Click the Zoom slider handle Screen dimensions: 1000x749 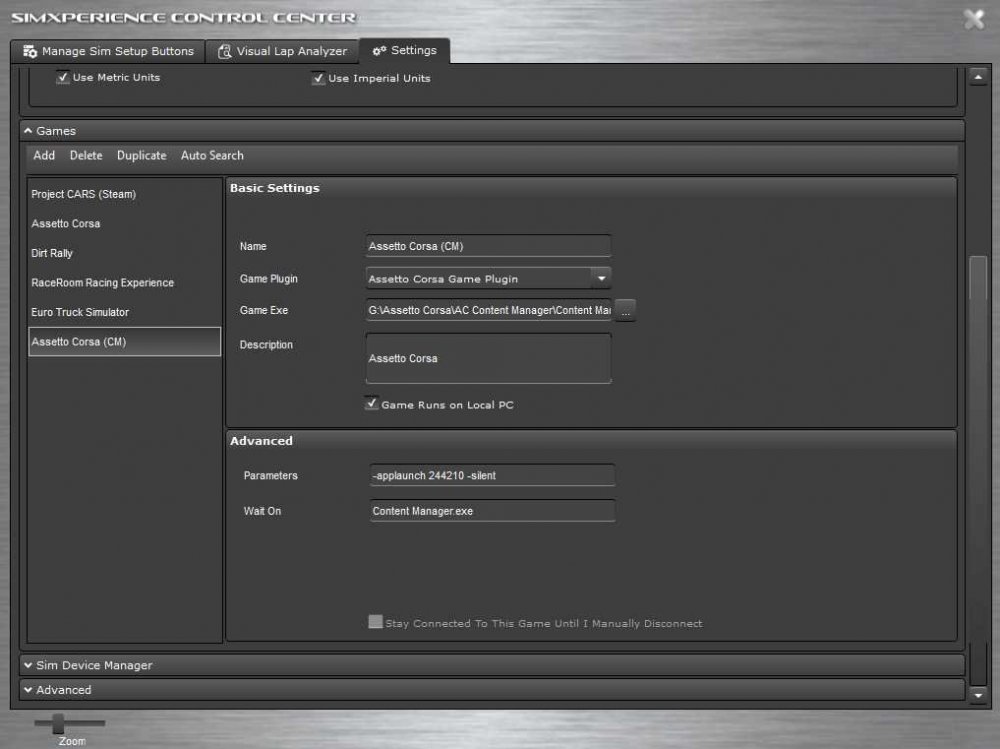pyautogui.click(x=58, y=723)
